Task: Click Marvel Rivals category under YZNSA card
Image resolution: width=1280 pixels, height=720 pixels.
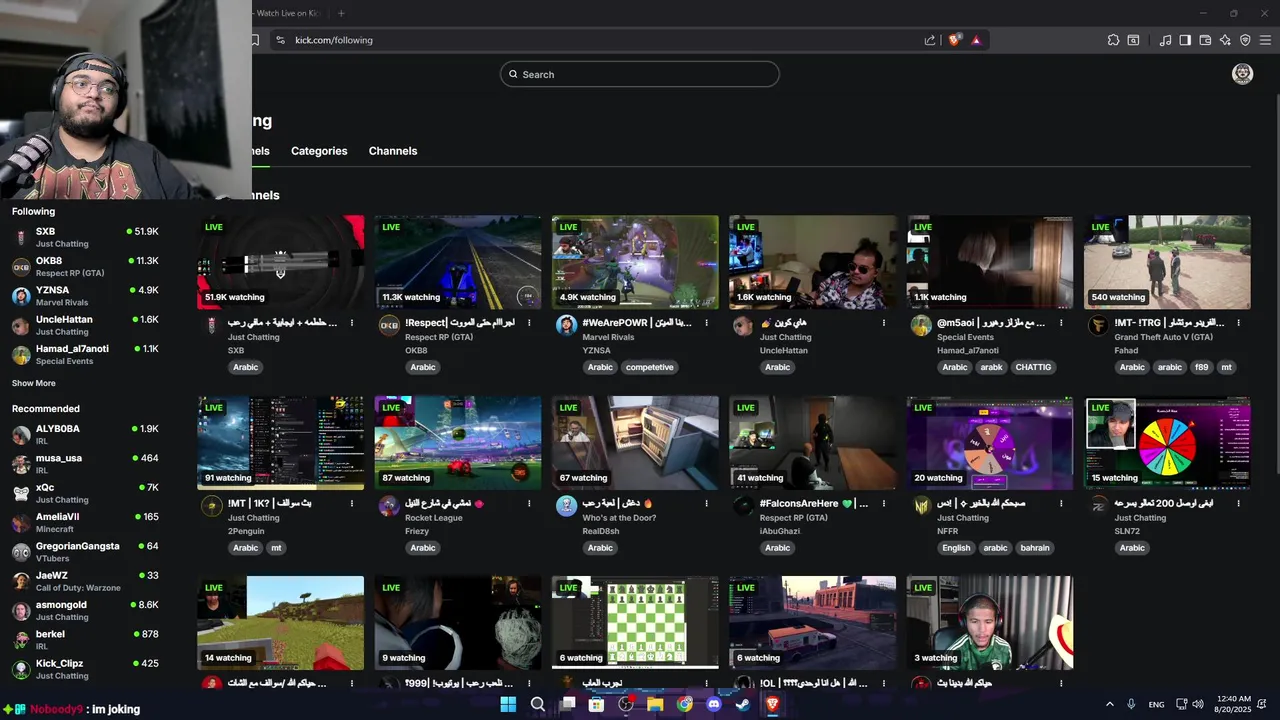Action: tap(609, 337)
